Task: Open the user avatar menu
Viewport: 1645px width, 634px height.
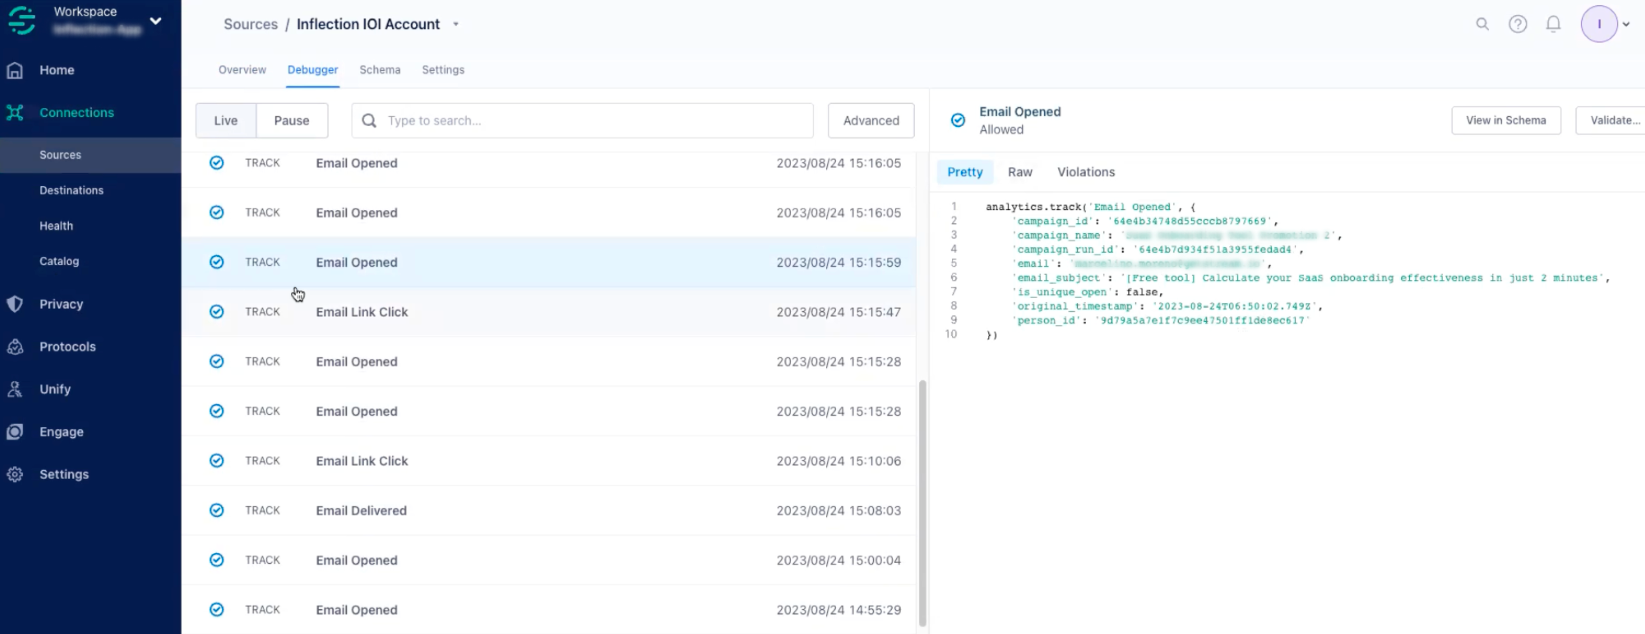Action: click(x=1599, y=24)
